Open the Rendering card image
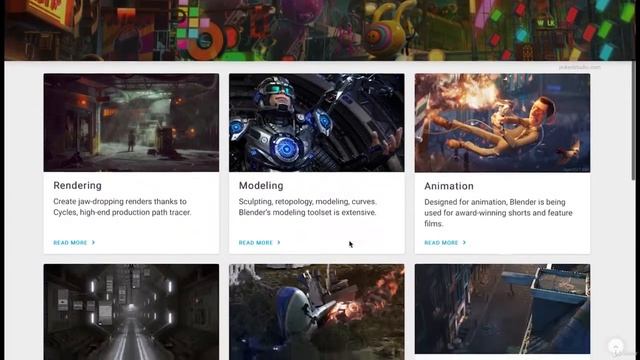Screen dimensions: 640x360 pyautogui.click(x=131, y=122)
